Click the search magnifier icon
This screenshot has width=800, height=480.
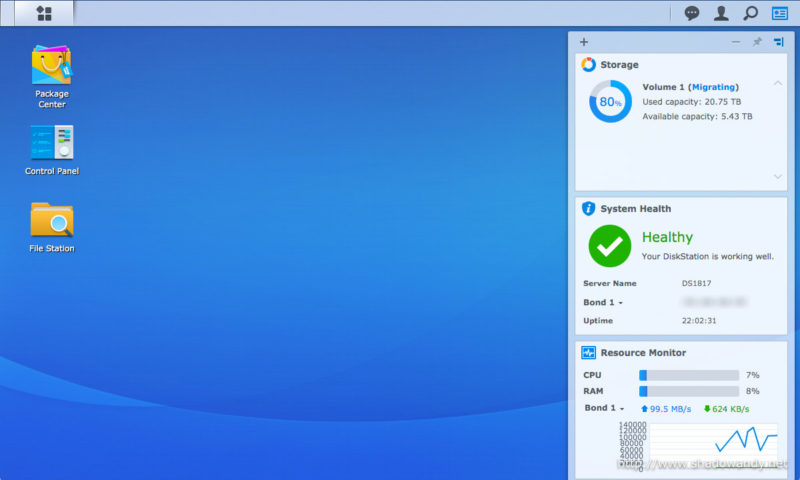coord(750,13)
